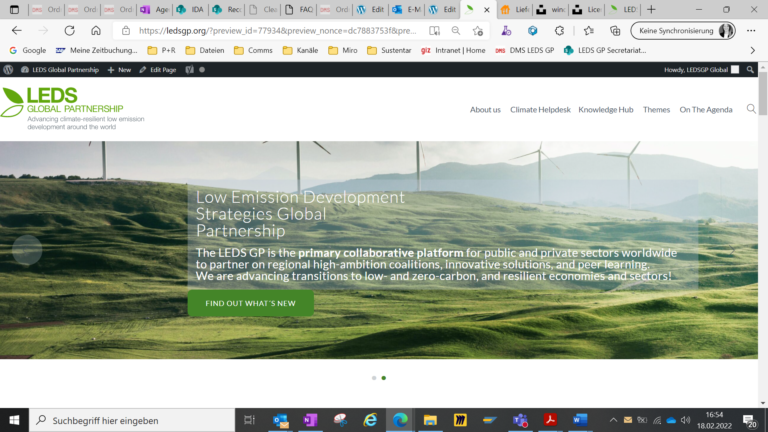Add this page to favorites star
Image resolution: width=768 pixels, height=432 pixels.
(478, 30)
